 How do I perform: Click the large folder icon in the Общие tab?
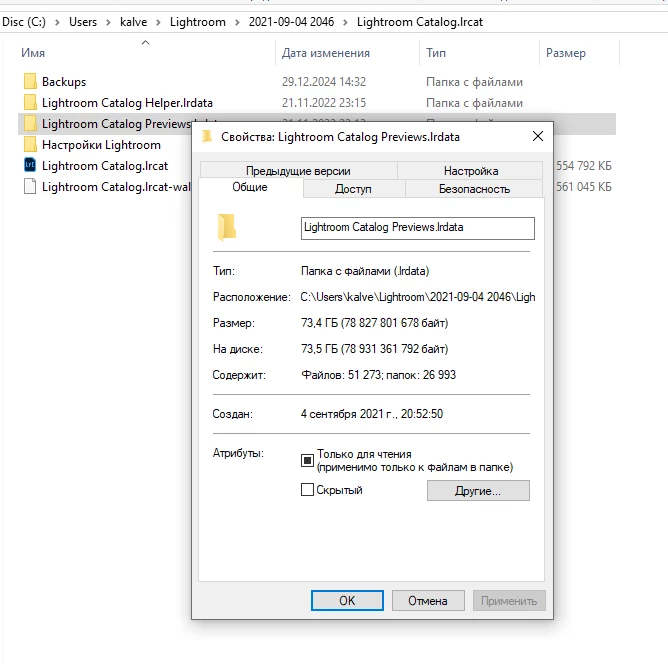point(227,227)
